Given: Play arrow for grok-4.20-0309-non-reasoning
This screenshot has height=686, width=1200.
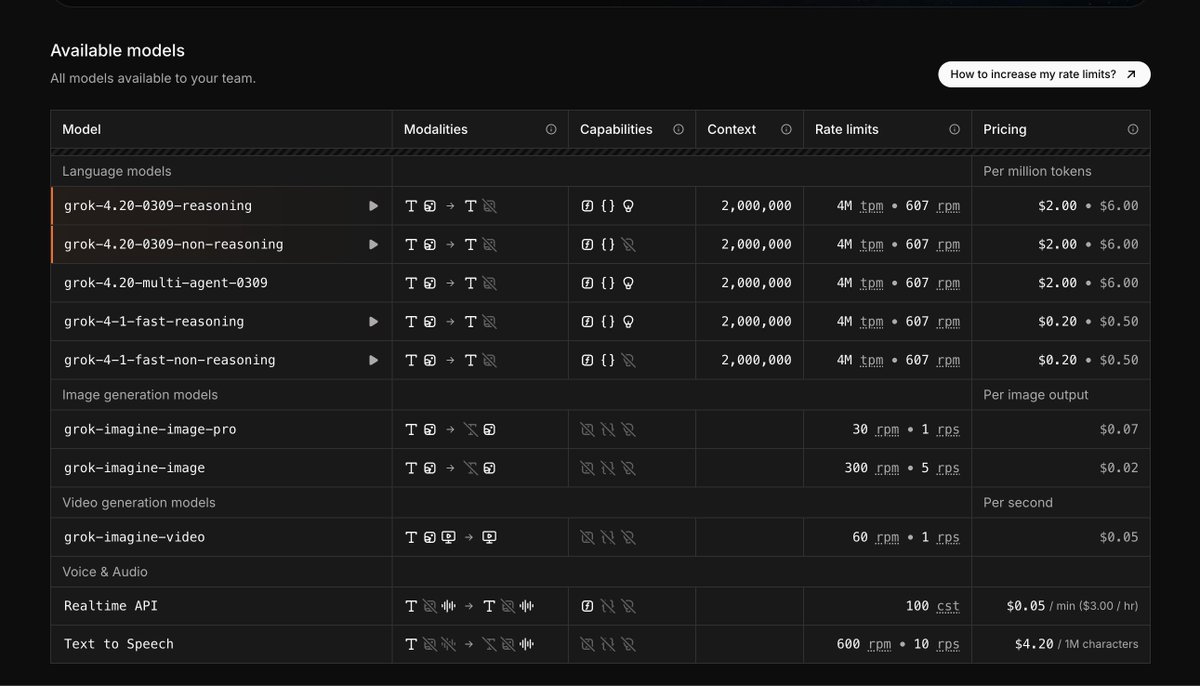Looking at the screenshot, I should tap(374, 244).
